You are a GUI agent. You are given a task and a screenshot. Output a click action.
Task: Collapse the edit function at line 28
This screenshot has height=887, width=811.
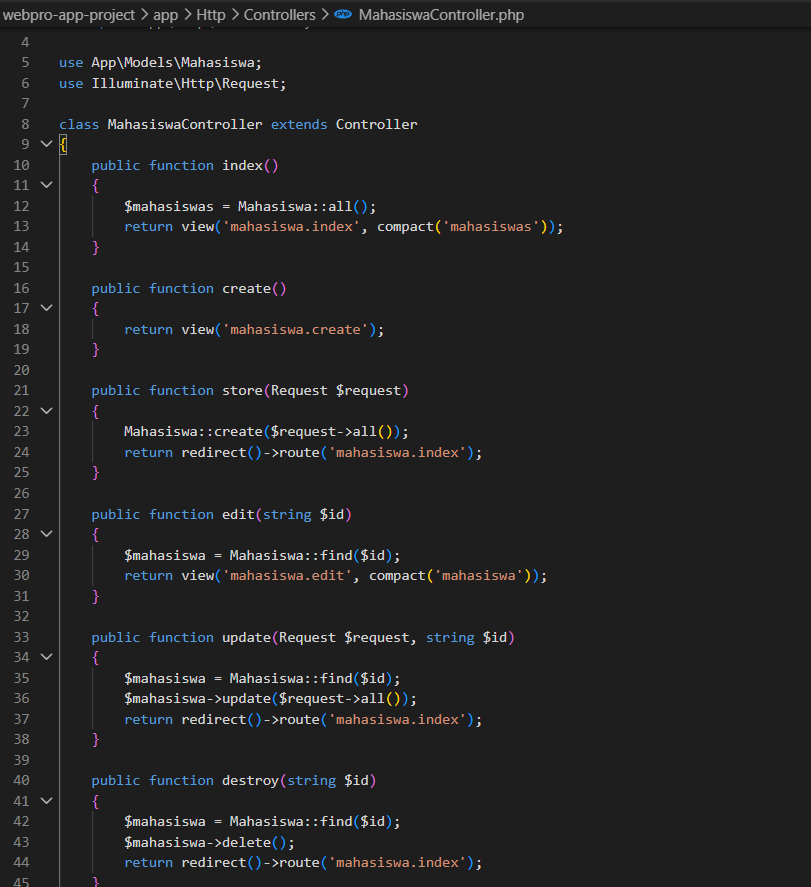point(46,534)
